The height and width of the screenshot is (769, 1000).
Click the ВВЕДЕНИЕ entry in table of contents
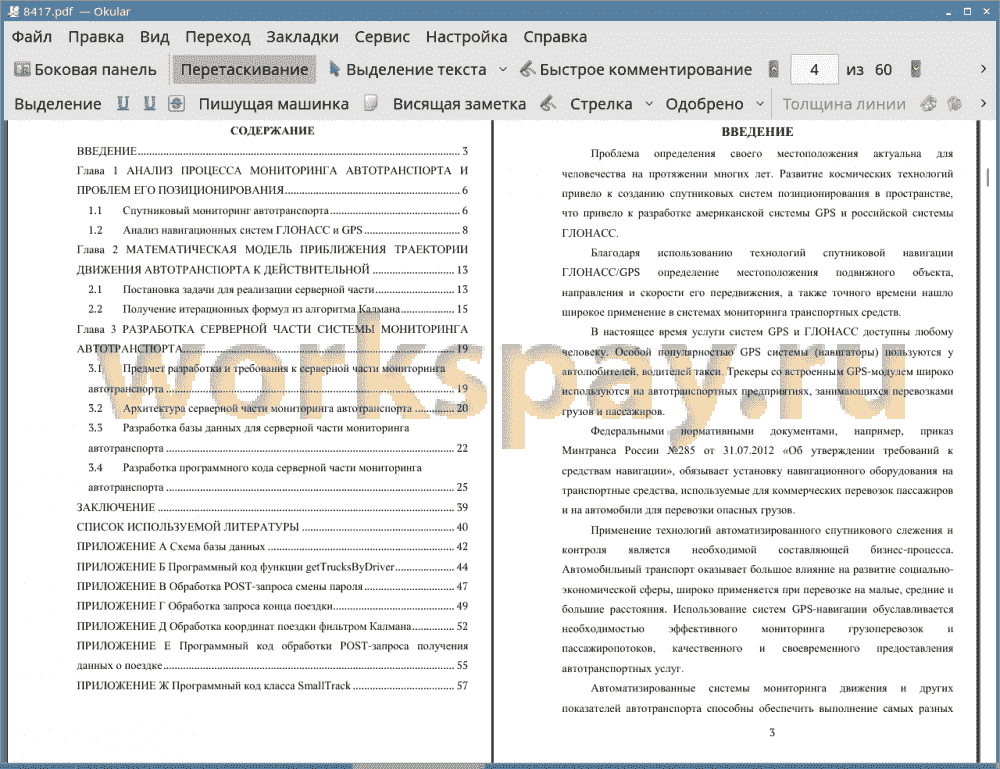tap(272, 151)
